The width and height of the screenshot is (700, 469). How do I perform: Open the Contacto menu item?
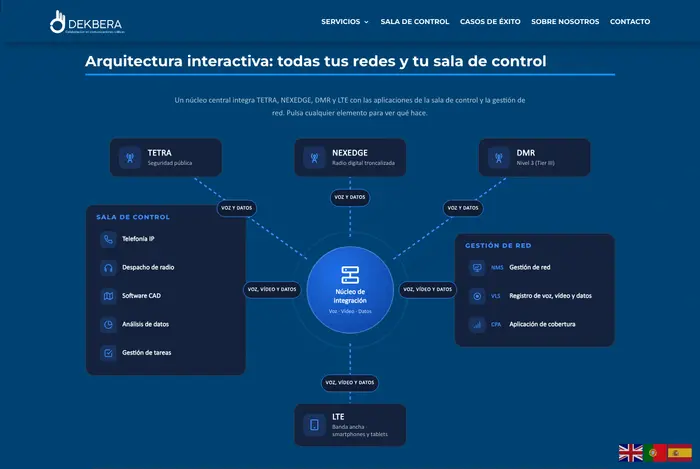[630, 21]
